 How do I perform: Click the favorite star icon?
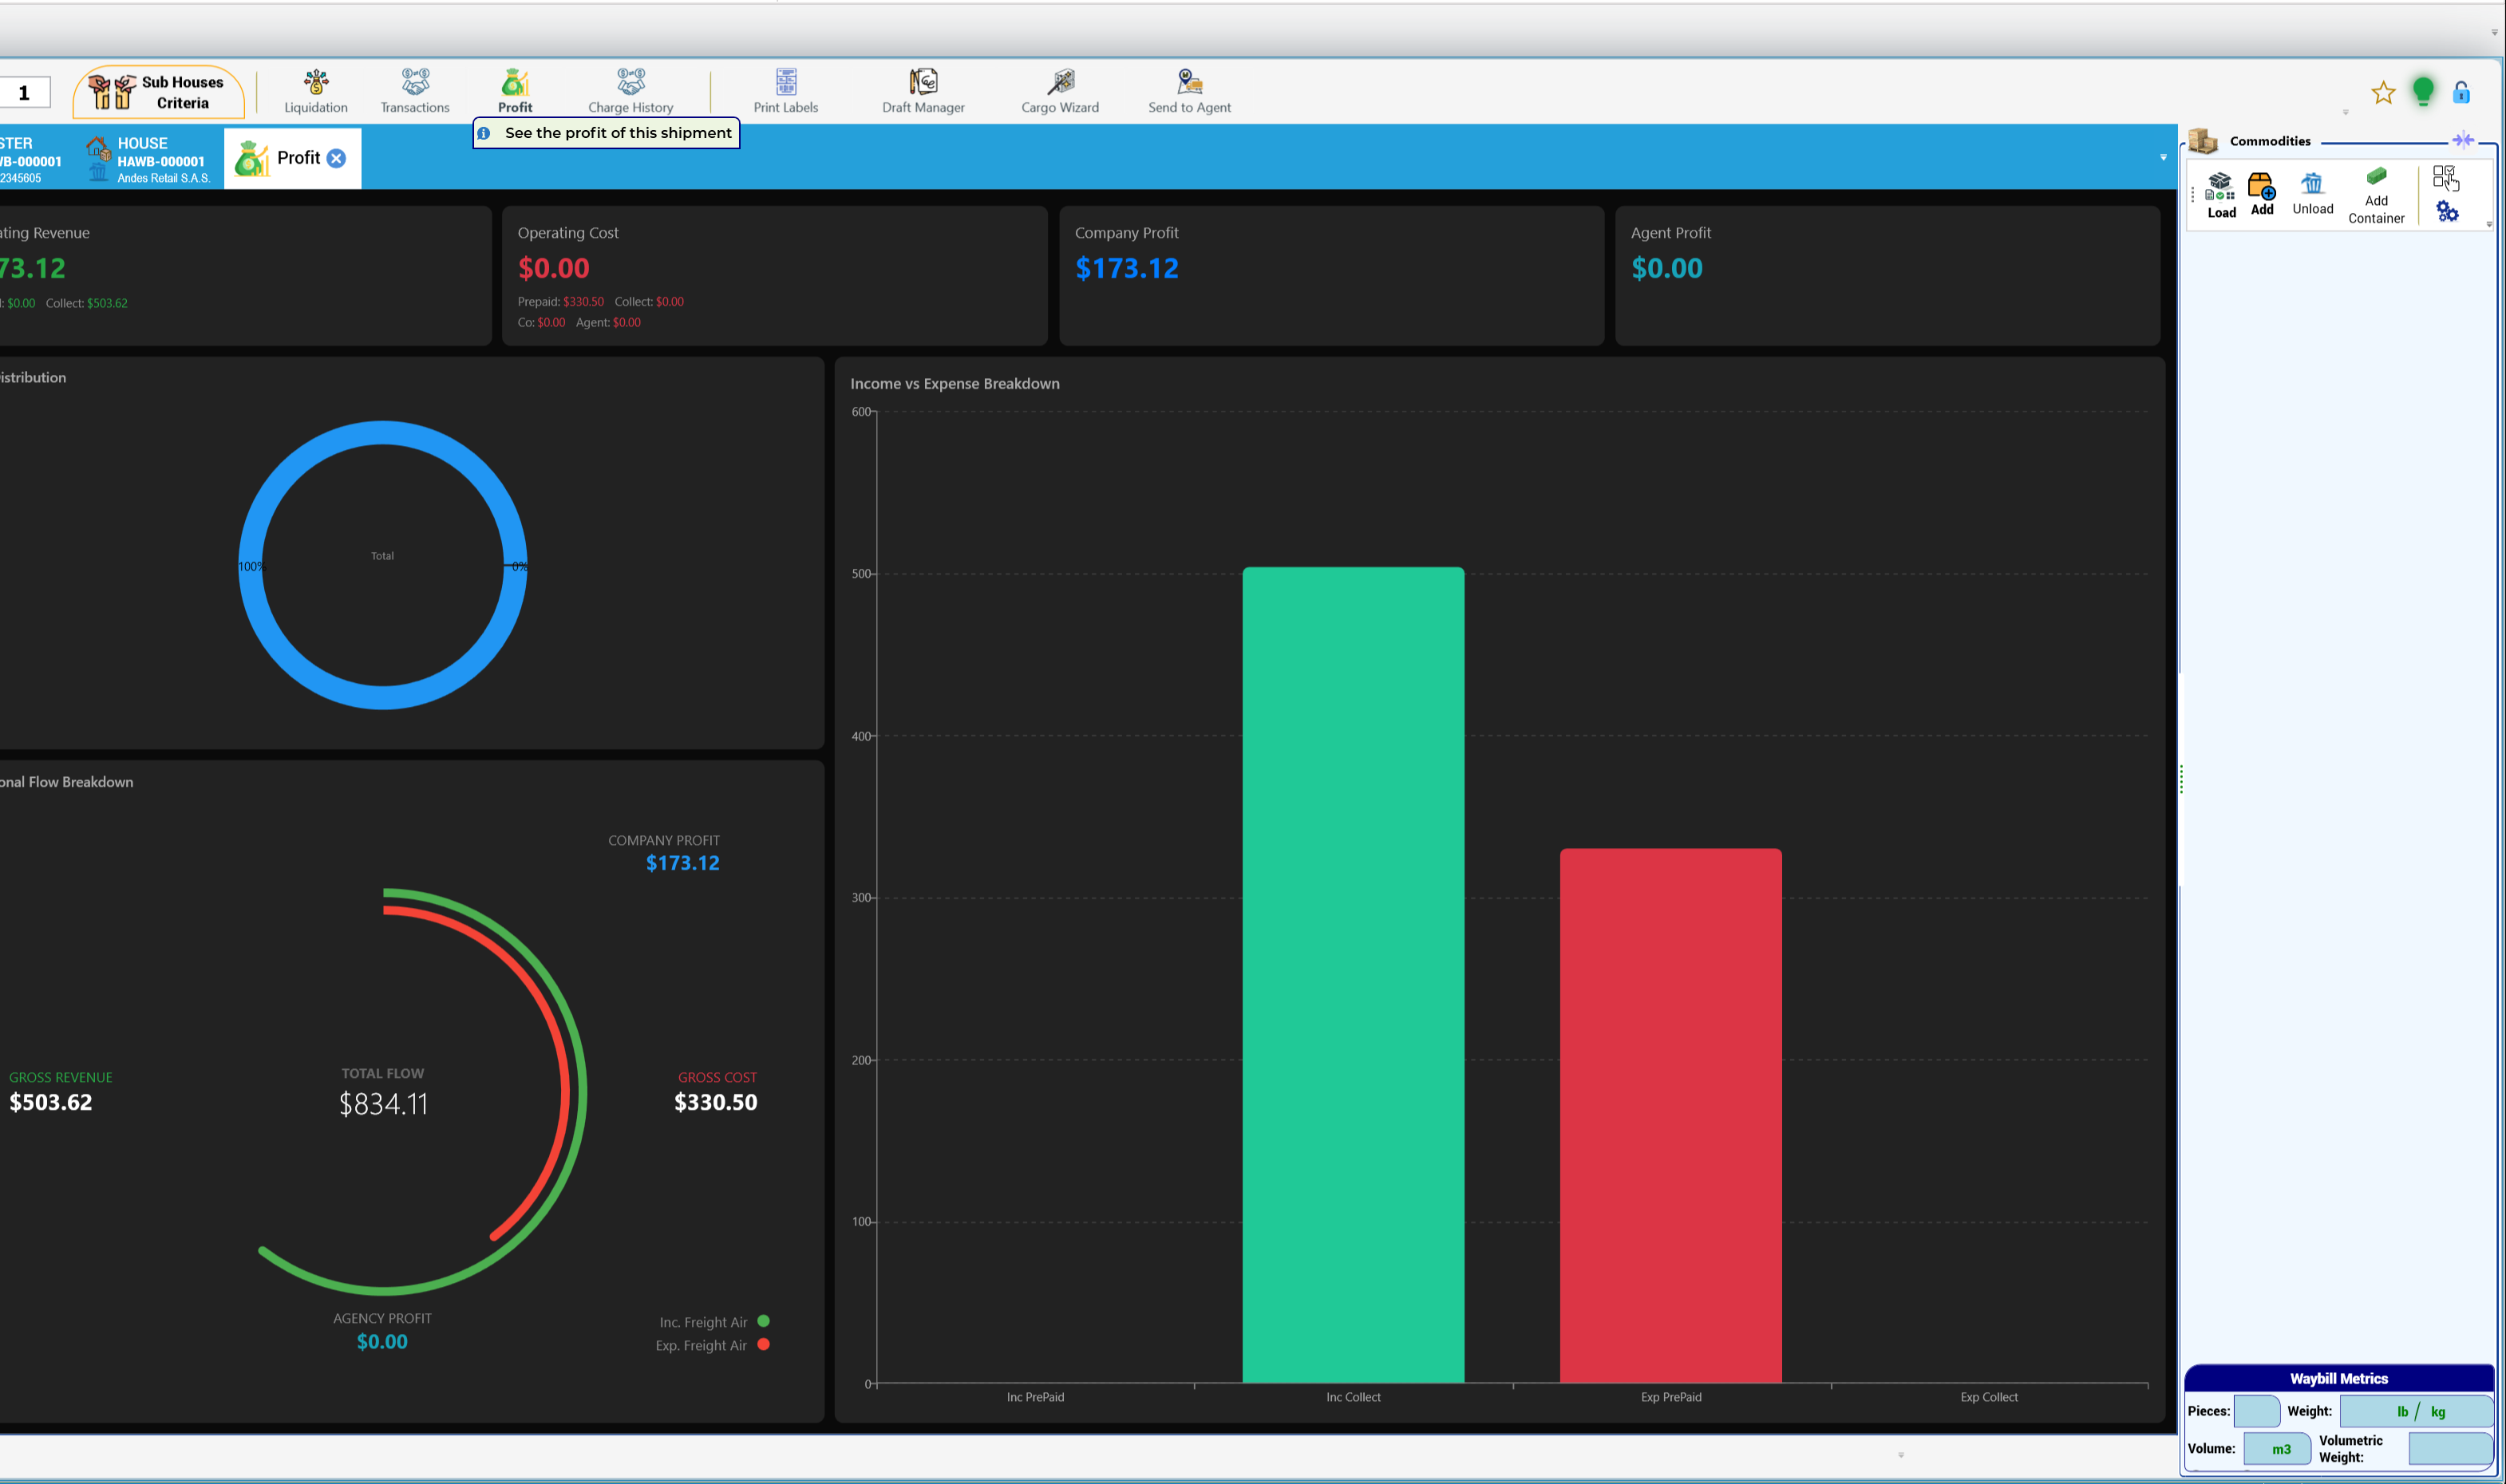(2383, 93)
